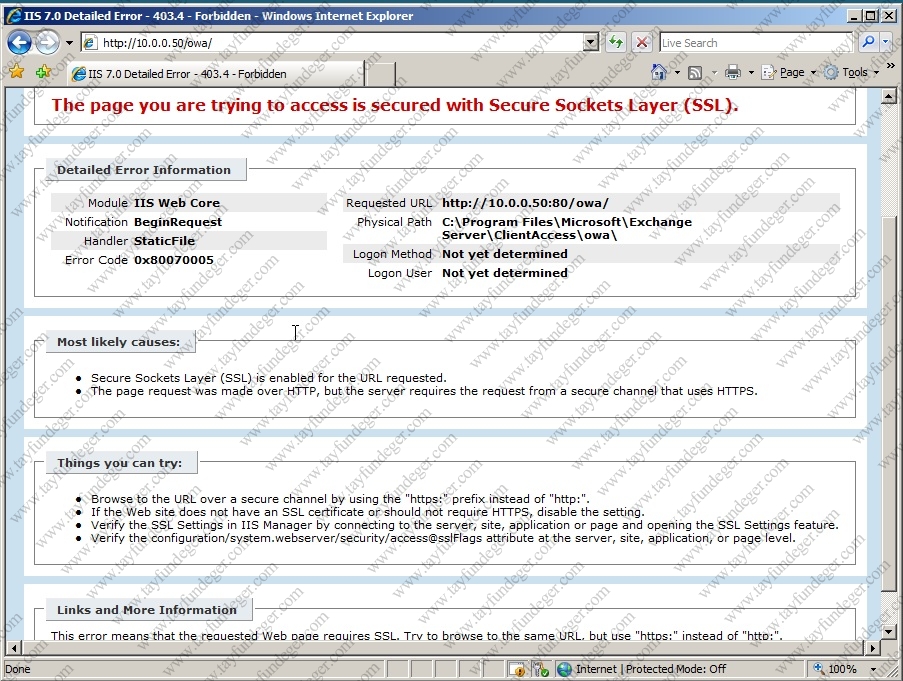903x681 pixels.
Task: Click the Home icon in the command bar
Action: tap(659, 72)
